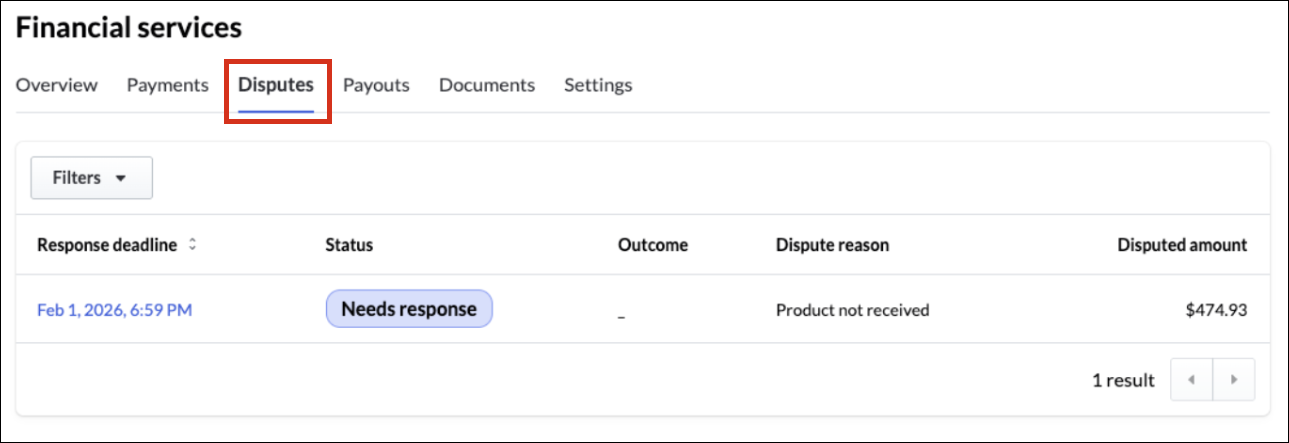Go to next results page arrow

point(1234,380)
